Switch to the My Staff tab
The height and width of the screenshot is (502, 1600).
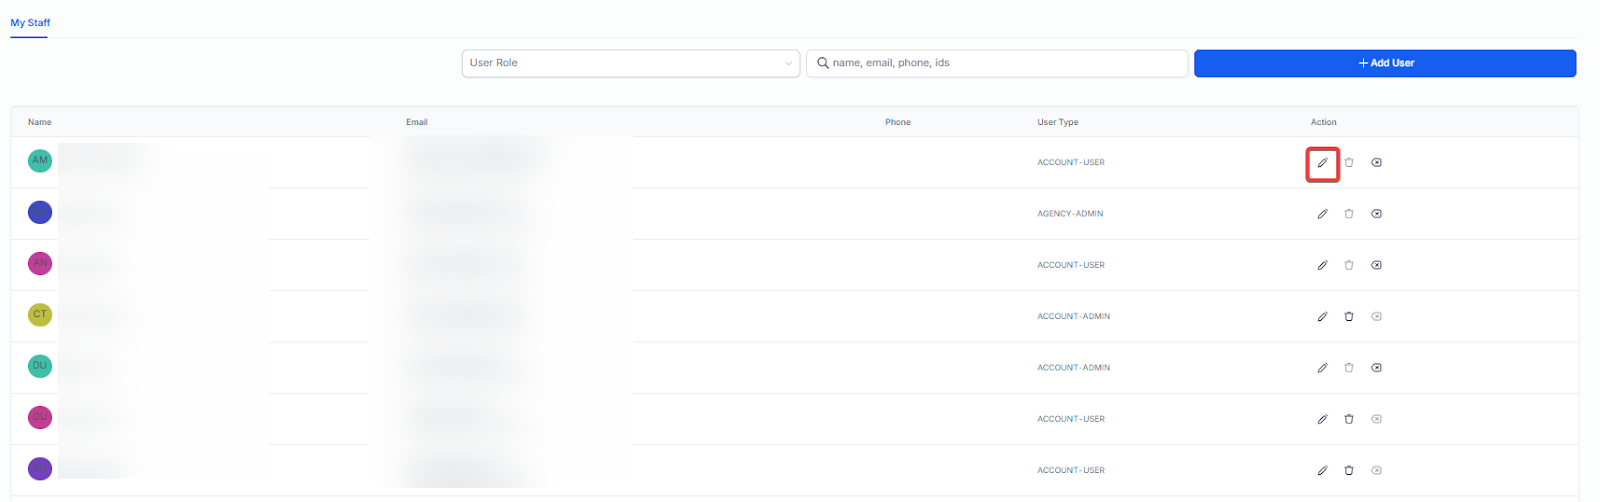[x=30, y=23]
